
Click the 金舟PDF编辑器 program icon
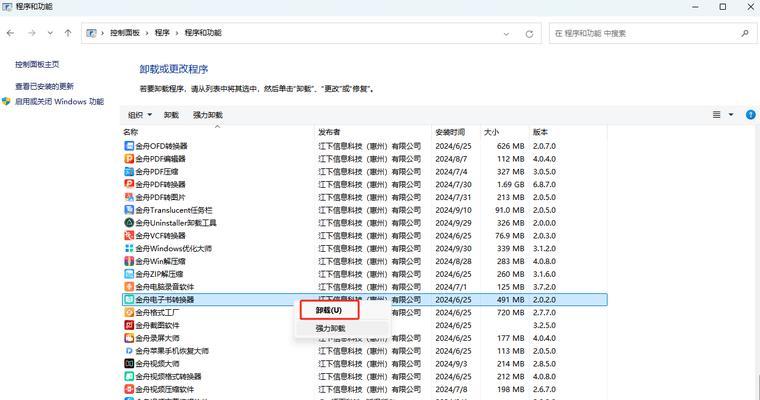(x=129, y=159)
